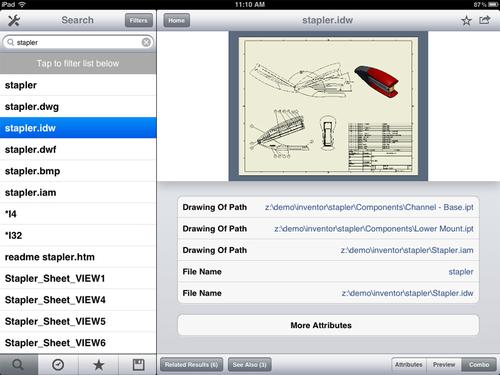Select the *I32 result

78,236
